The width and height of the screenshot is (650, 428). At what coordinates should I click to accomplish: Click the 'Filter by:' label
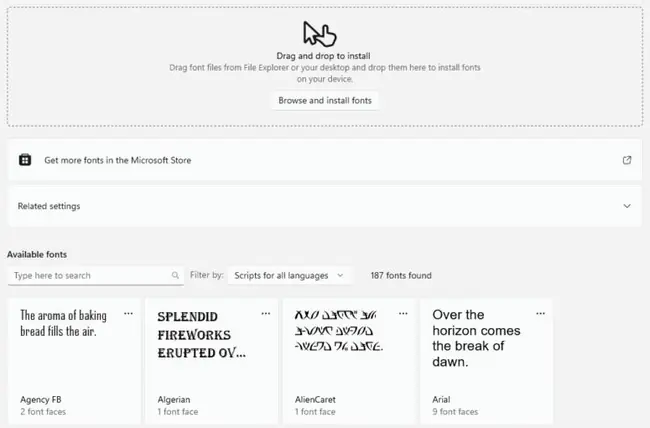(x=206, y=275)
